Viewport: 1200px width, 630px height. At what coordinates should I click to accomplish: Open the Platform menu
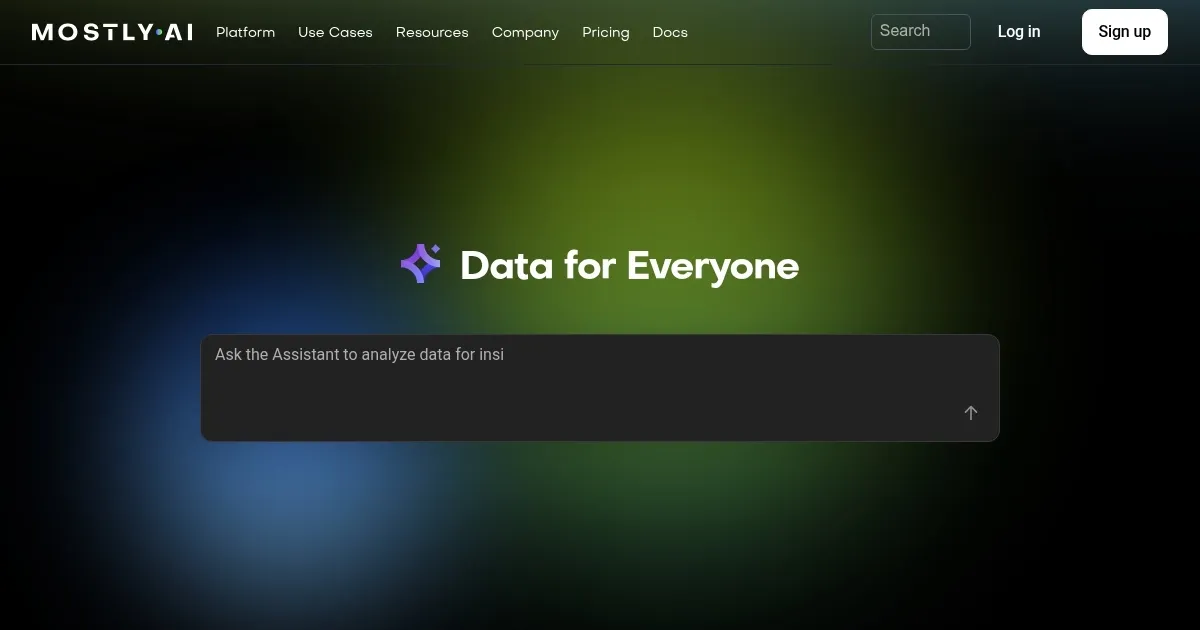(245, 32)
